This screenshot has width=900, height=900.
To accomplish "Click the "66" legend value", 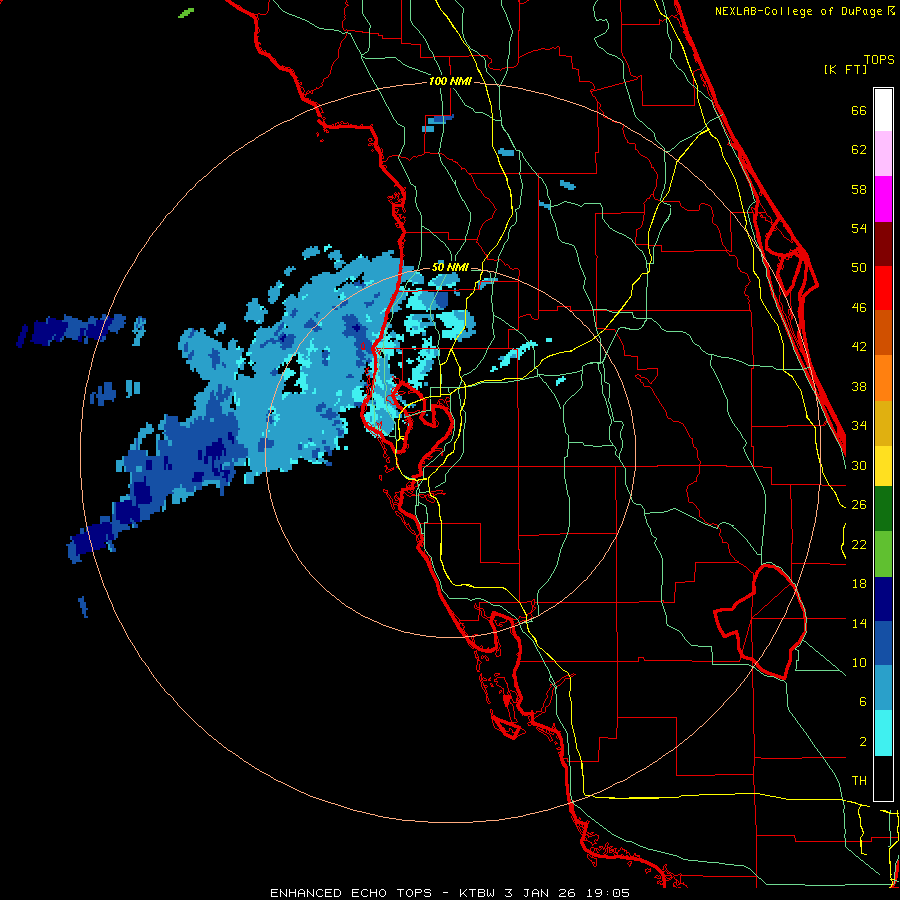I will tap(859, 111).
